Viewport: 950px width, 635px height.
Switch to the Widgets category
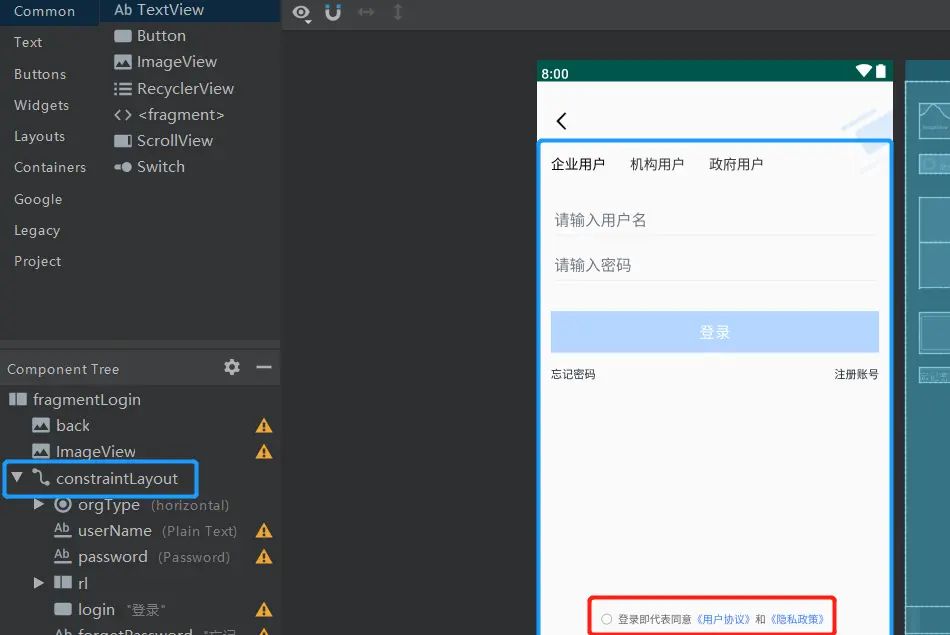[x=40, y=105]
